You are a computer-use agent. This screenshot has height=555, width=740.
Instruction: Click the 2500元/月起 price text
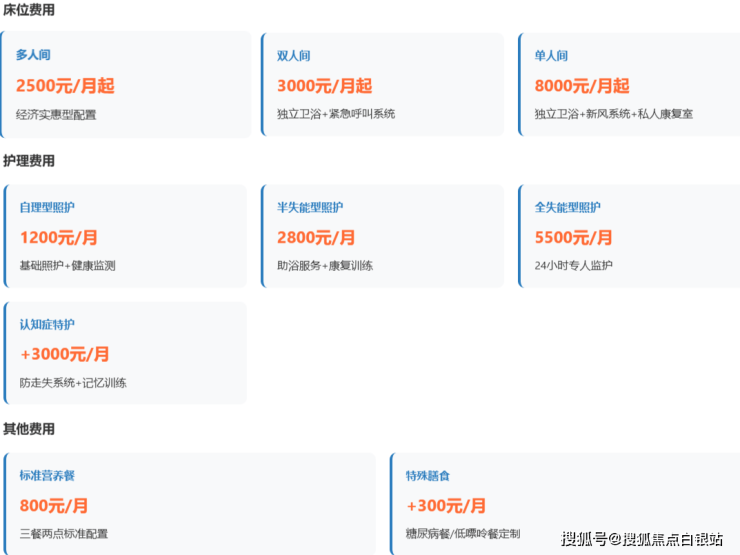click(x=65, y=86)
